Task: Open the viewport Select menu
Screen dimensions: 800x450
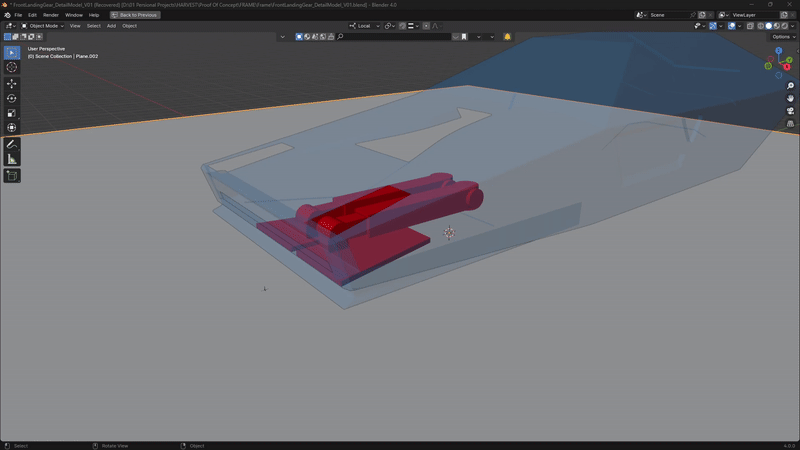Action: pyautogui.click(x=93, y=26)
